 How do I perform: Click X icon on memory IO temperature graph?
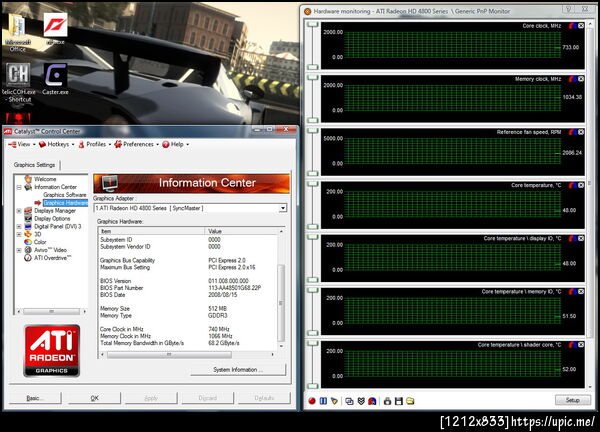(581, 292)
